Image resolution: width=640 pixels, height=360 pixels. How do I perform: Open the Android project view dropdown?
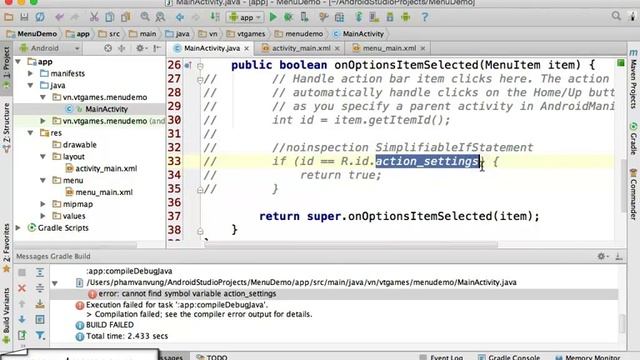pyautogui.click(x=49, y=48)
